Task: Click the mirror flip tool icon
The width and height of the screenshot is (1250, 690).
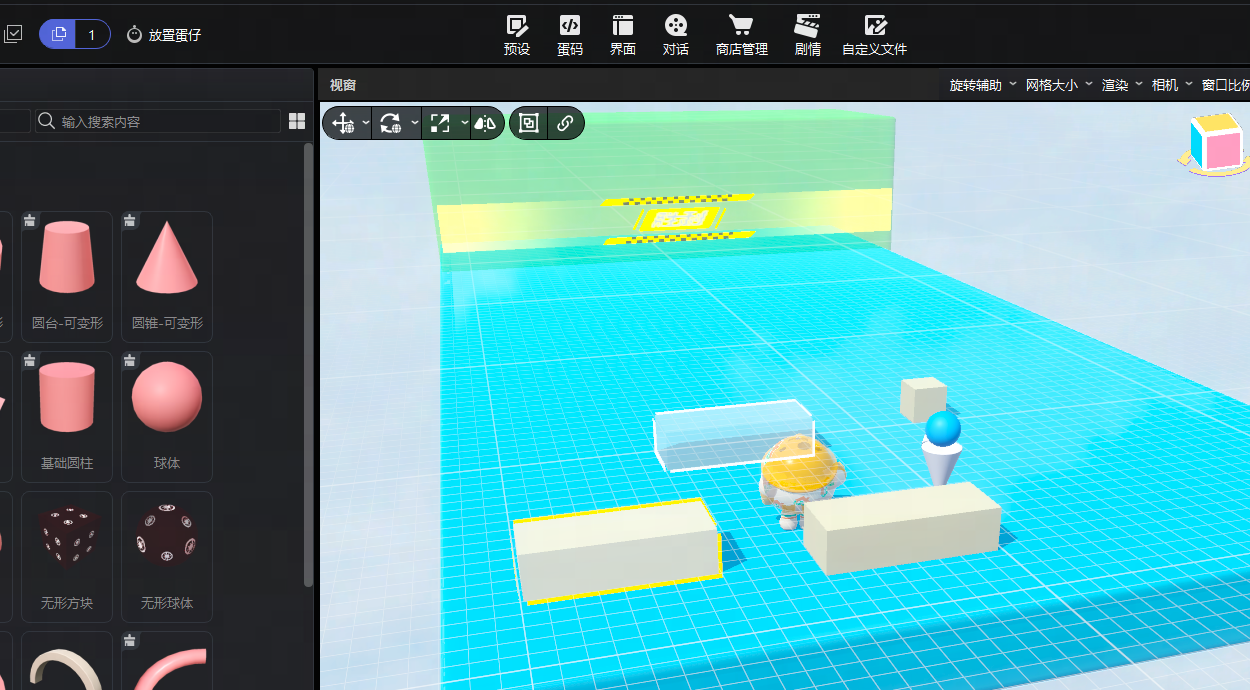Action: coord(485,123)
